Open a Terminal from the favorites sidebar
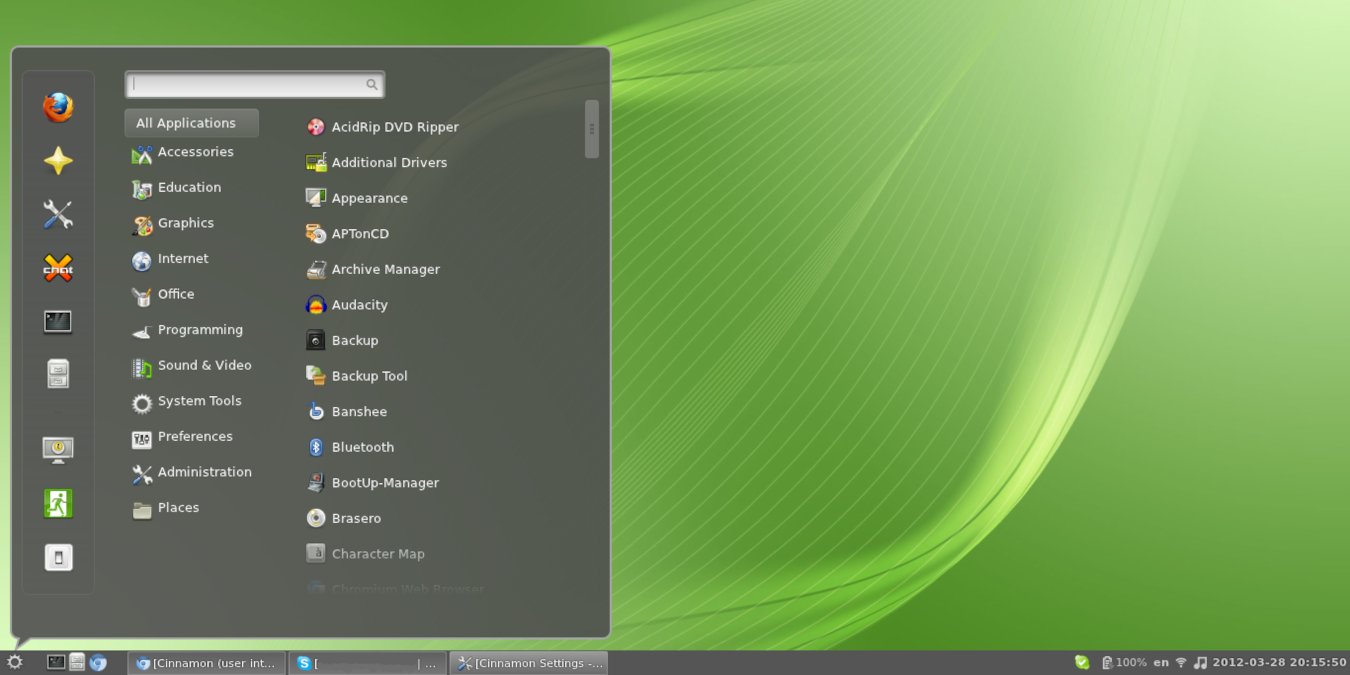1350x675 pixels. (x=57, y=322)
